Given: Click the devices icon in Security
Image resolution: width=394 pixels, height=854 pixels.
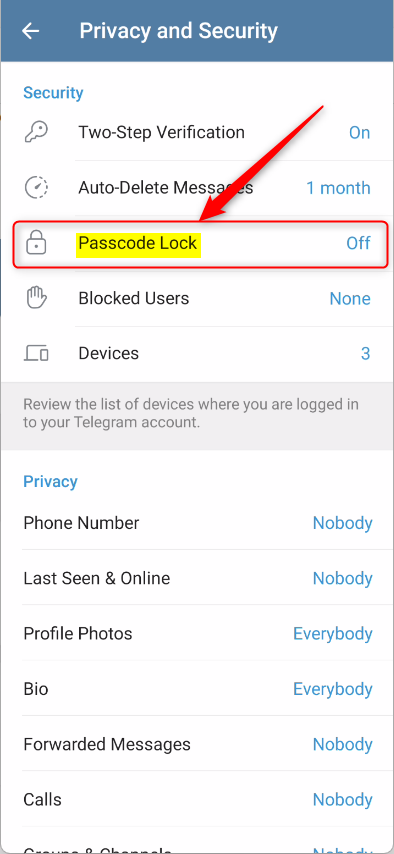Looking at the screenshot, I should pos(37,353).
